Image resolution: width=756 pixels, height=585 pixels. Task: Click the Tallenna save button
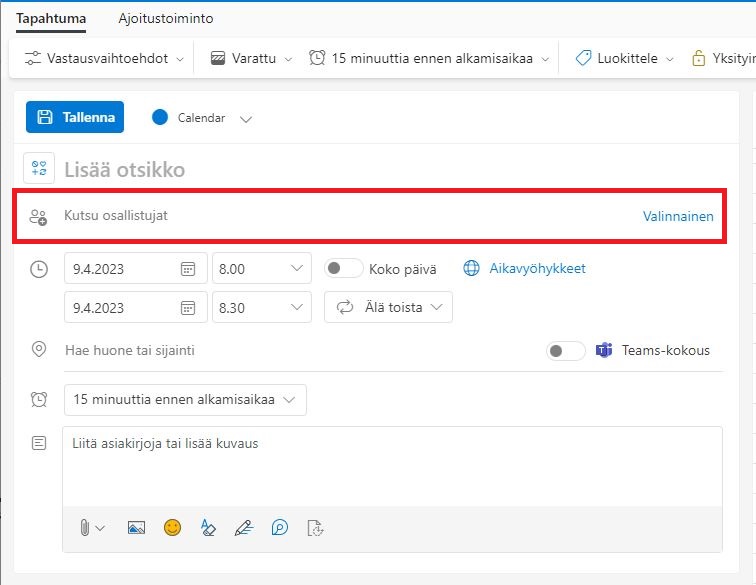pyautogui.click(x=75, y=117)
